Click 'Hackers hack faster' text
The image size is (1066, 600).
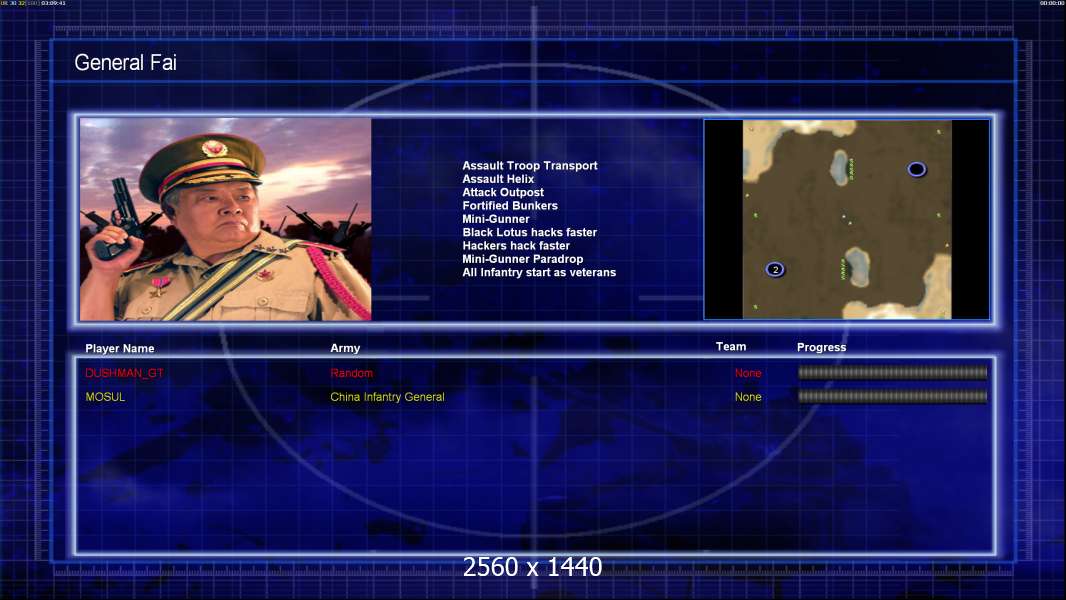coord(516,245)
